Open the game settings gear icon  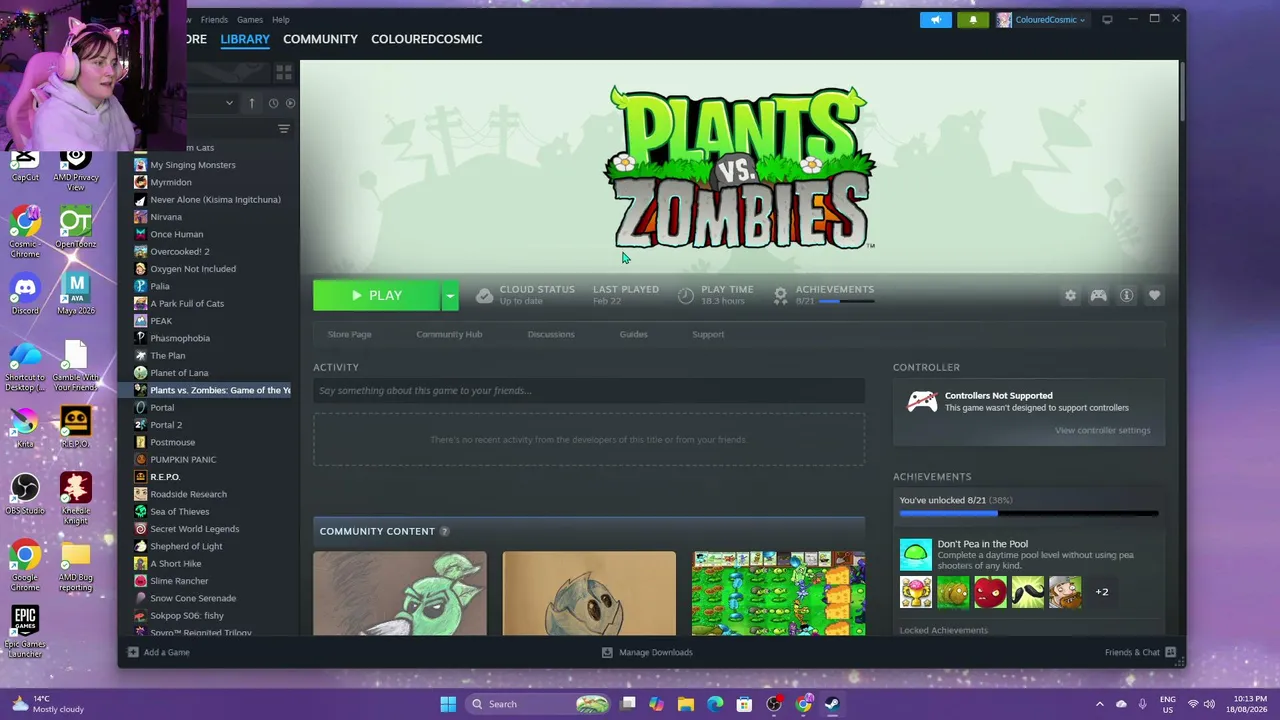(1070, 295)
